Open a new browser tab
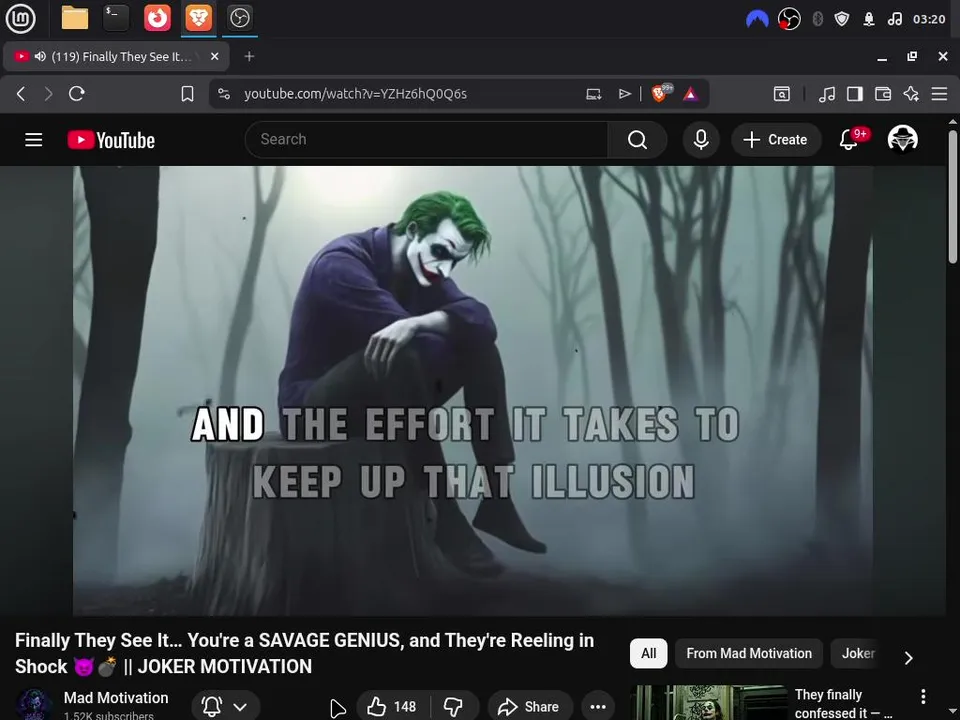This screenshot has width=960, height=720. 249,56
